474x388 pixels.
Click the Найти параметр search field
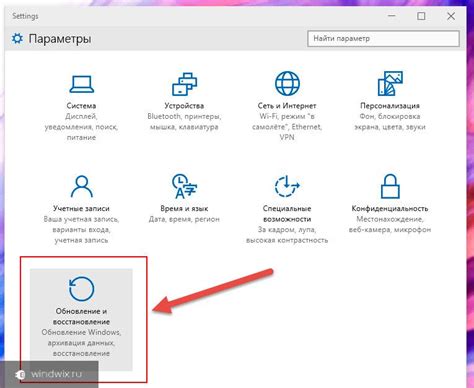pyautogui.click(x=383, y=39)
